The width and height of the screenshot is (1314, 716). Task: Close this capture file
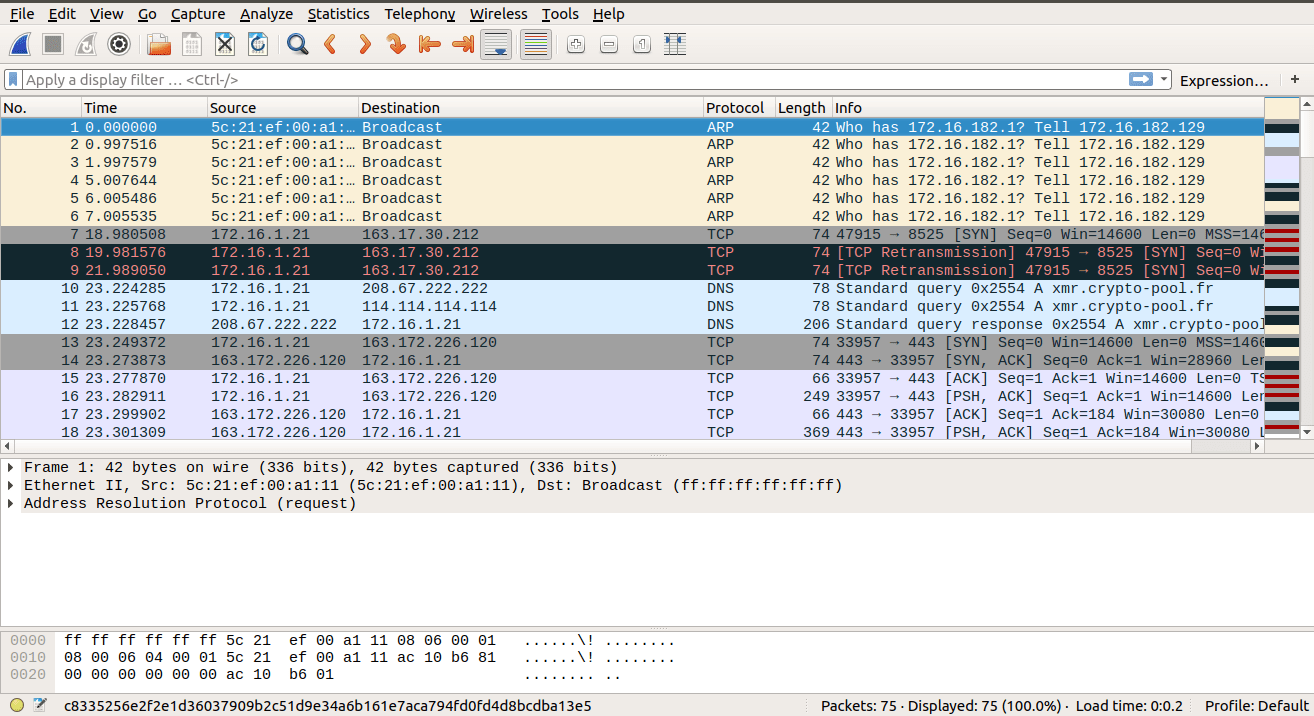pyautogui.click(x=225, y=44)
